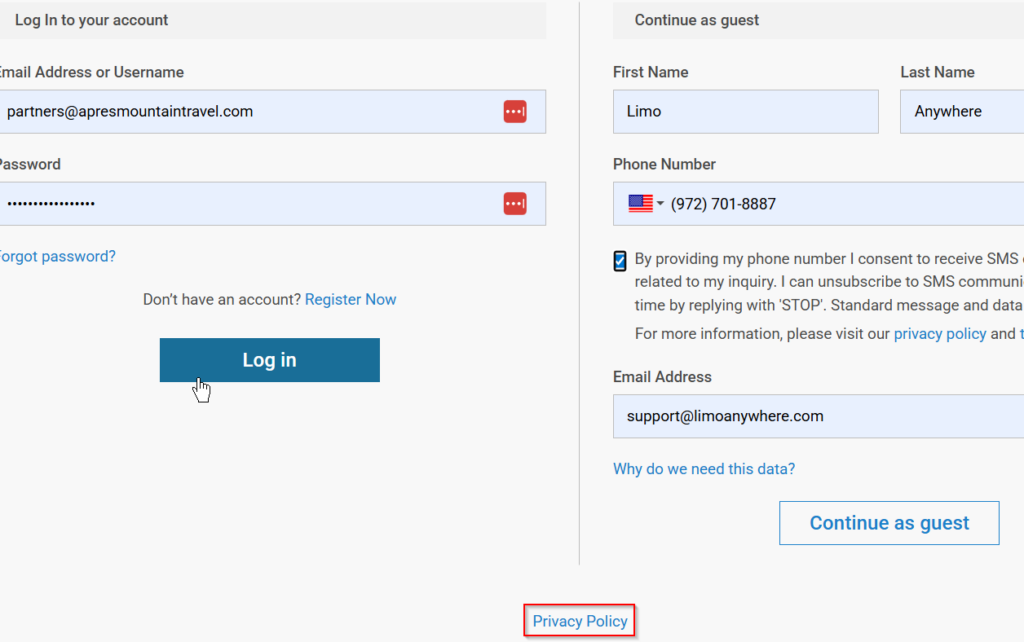This screenshot has height=642, width=1024.
Task: Follow the Register Now link
Action: (x=350, y=300)
